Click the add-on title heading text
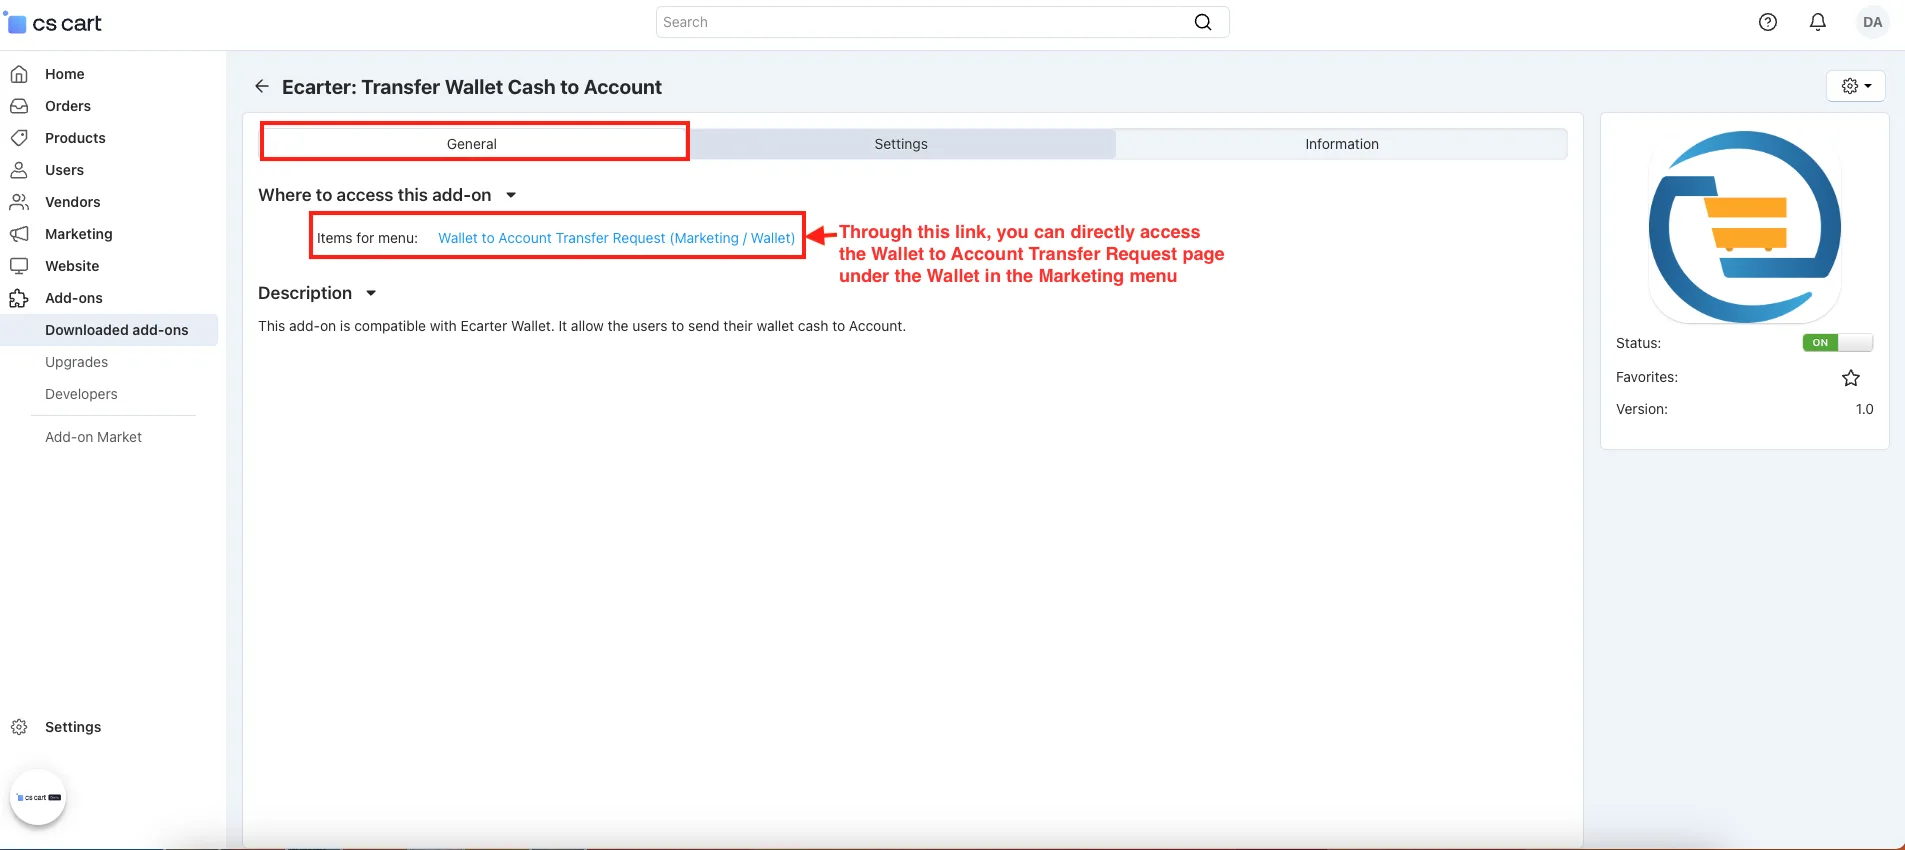 472,87
